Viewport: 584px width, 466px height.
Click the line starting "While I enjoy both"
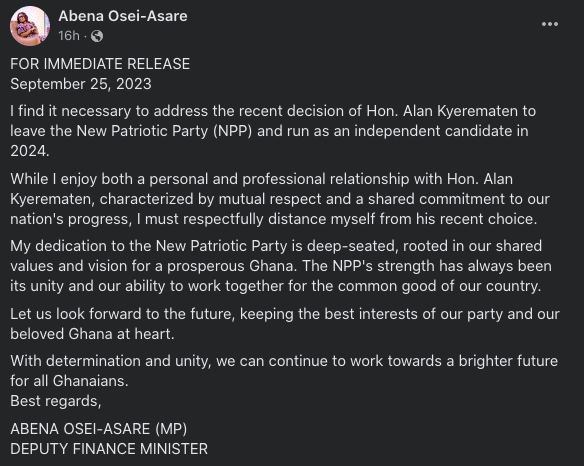tap(261, 179)
